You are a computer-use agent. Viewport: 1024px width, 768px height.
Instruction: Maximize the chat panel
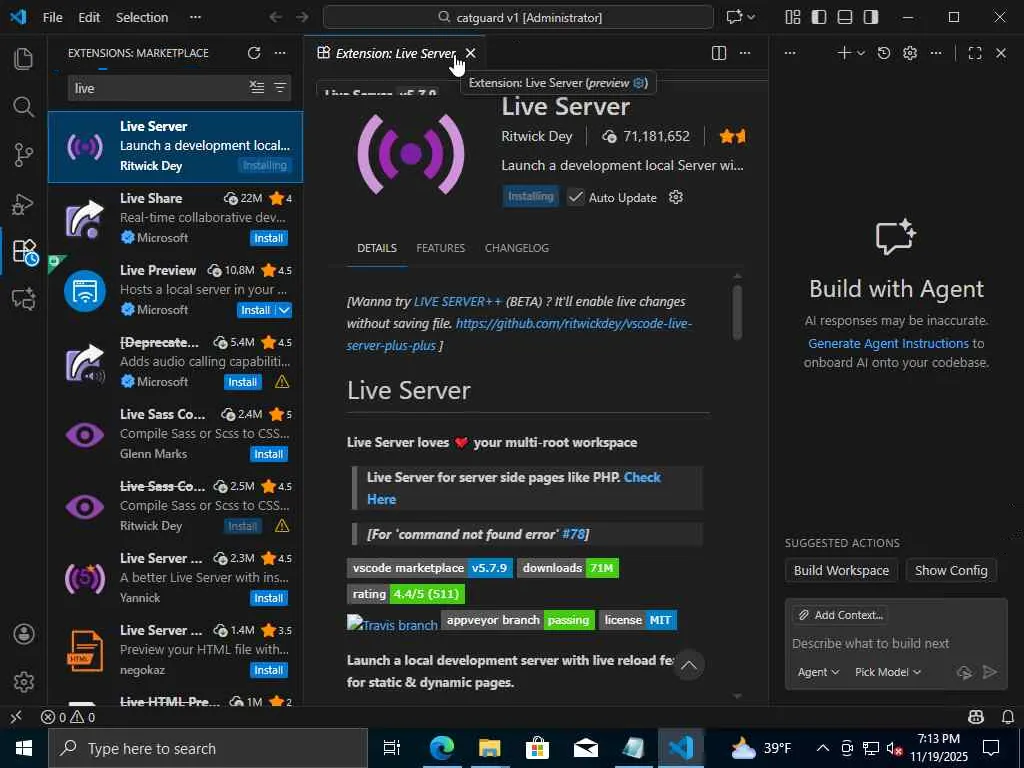(x=975, y=53)
